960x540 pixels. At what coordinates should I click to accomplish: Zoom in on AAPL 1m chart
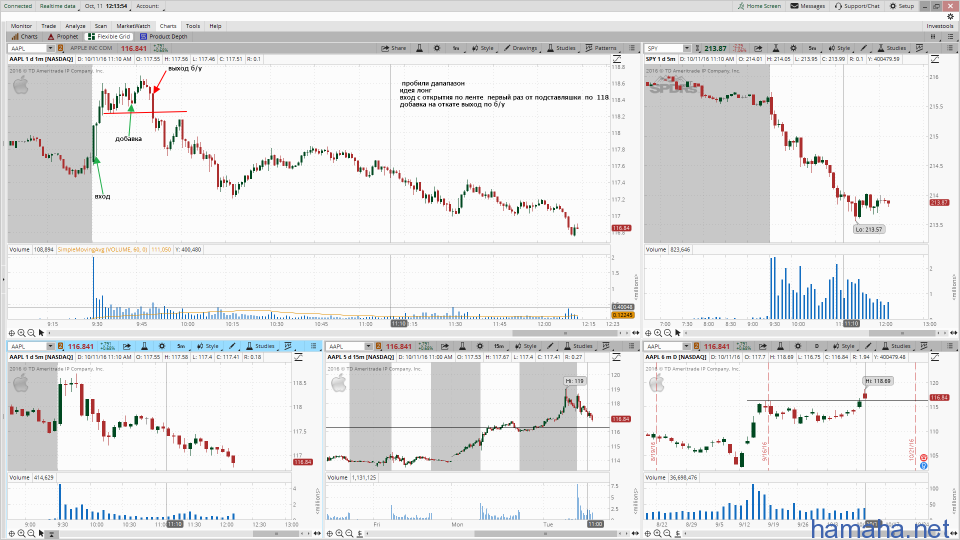[x=21, y=333]
